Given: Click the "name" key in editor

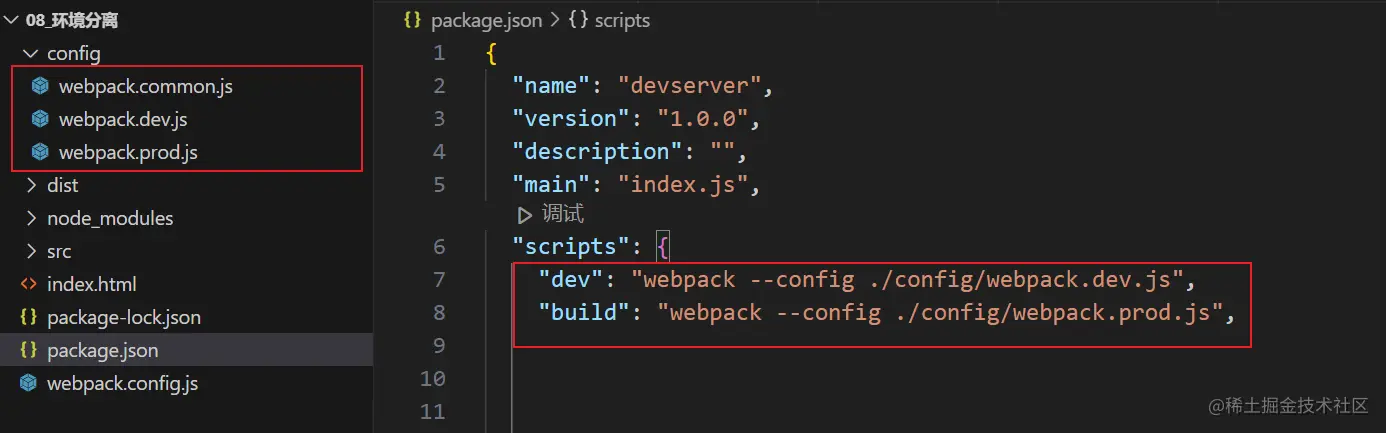Looking at the screenshot, I should [x=551, y=86].
